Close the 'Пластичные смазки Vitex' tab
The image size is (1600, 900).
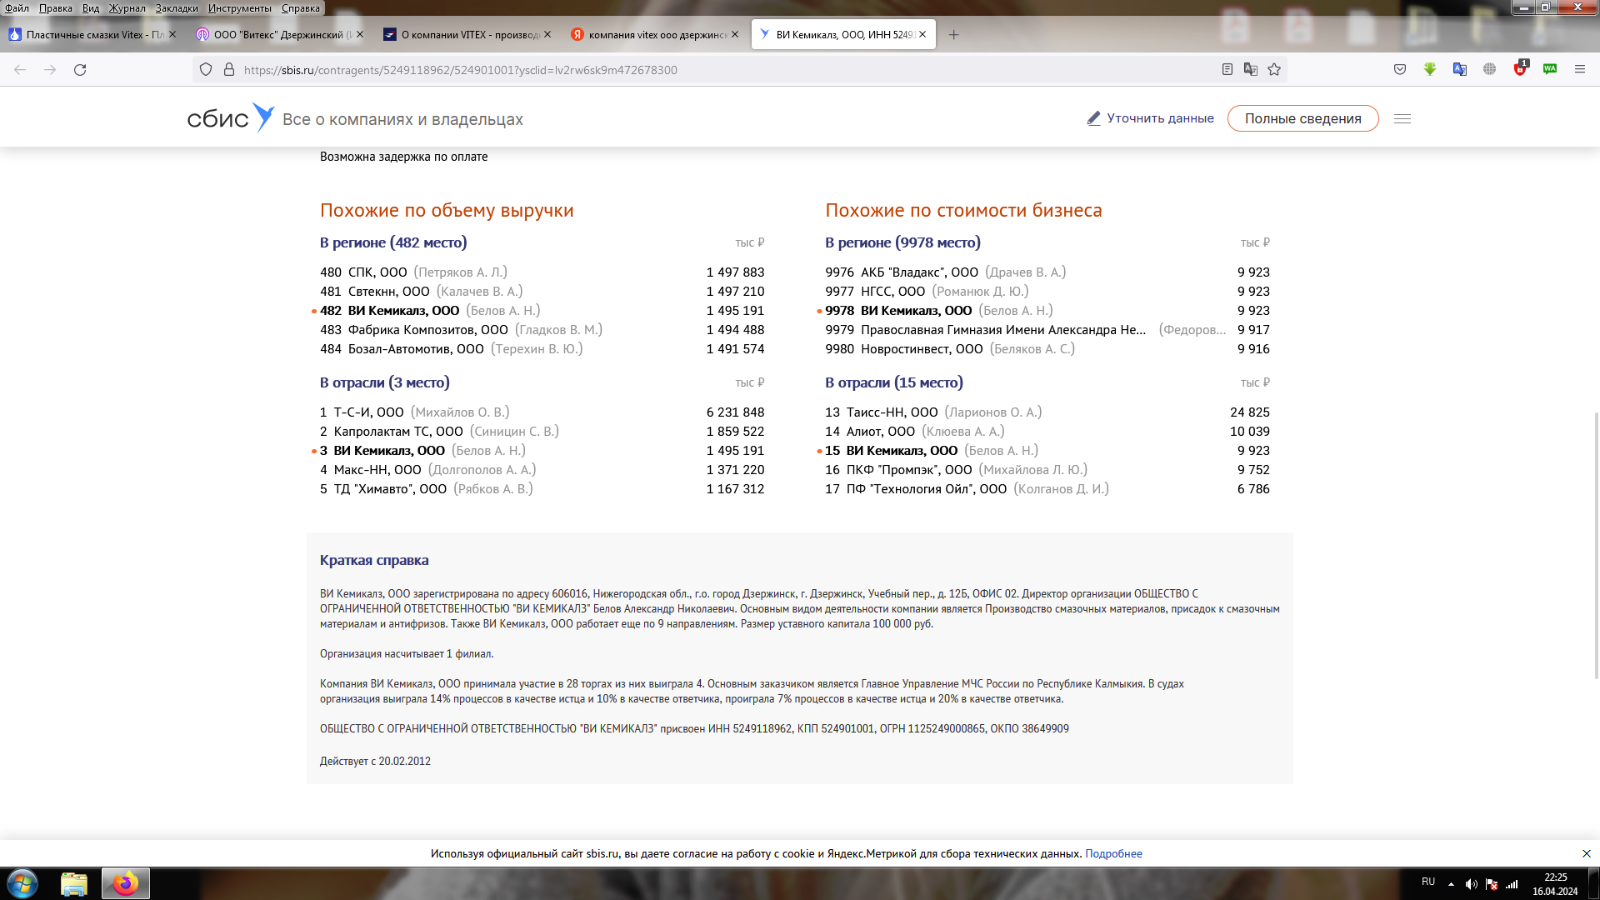[172, 34]
